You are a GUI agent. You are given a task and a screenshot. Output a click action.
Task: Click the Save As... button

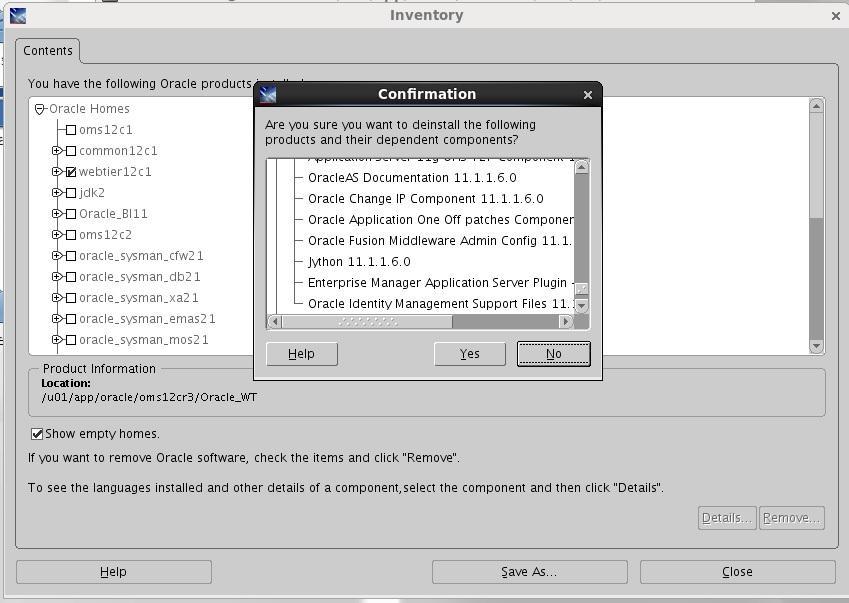[530, 572]
